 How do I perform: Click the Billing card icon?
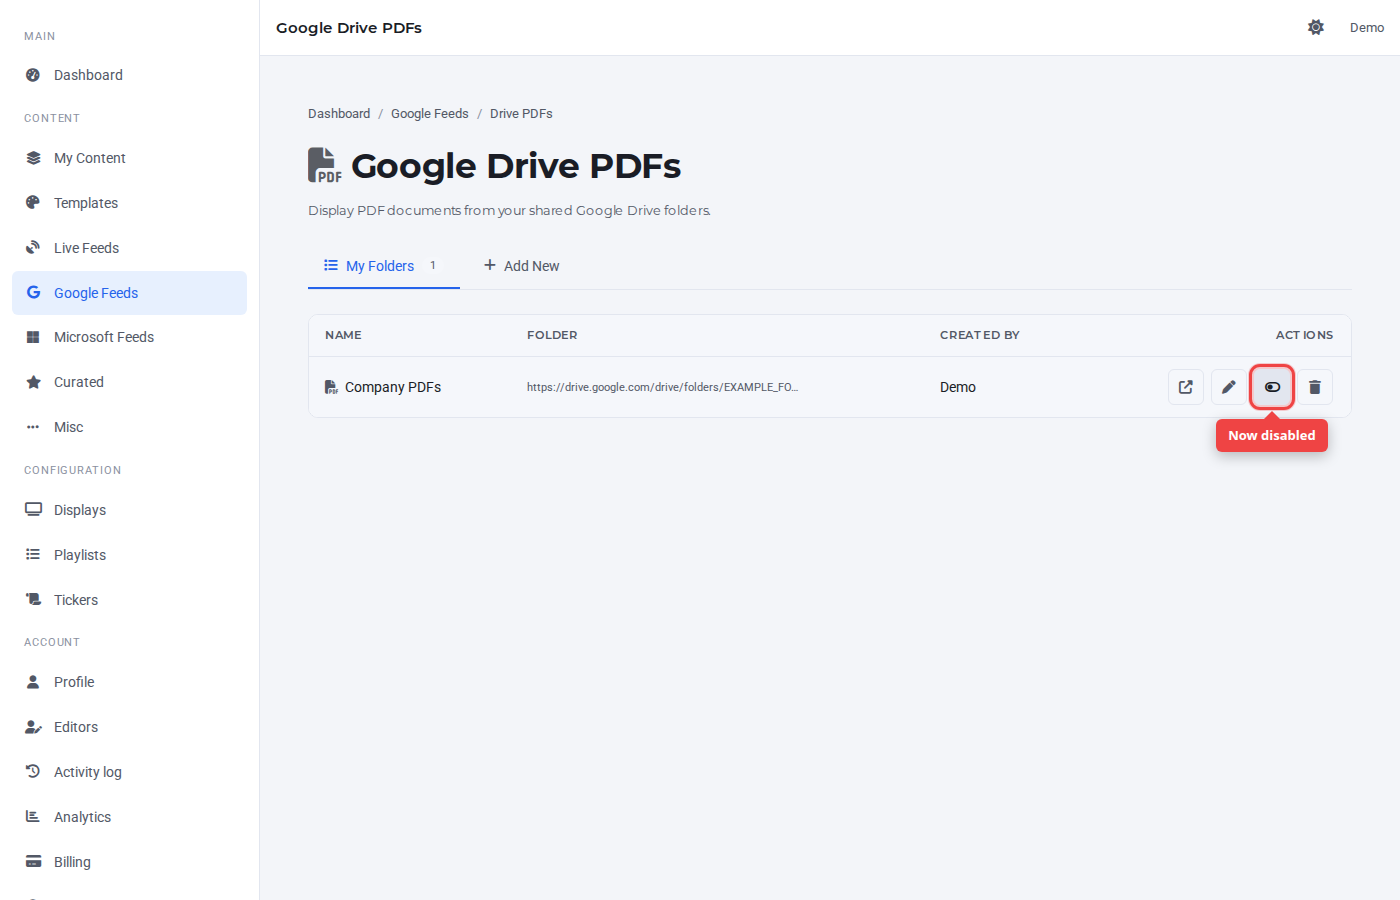click(x=33, y=862)
